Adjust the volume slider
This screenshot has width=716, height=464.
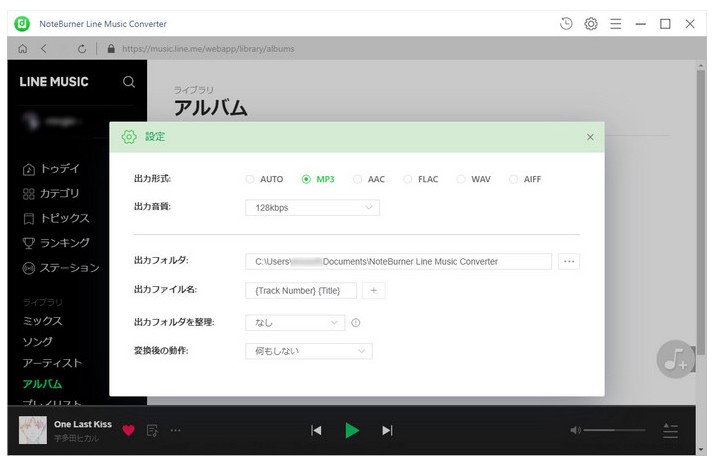click(x=614, y=430)
